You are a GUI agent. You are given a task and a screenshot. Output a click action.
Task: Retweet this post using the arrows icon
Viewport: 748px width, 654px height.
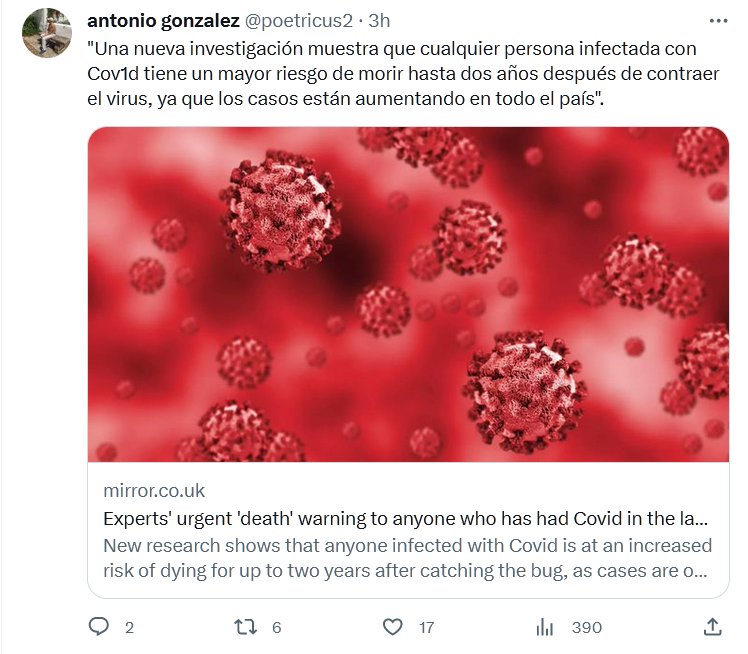(246, 627)
